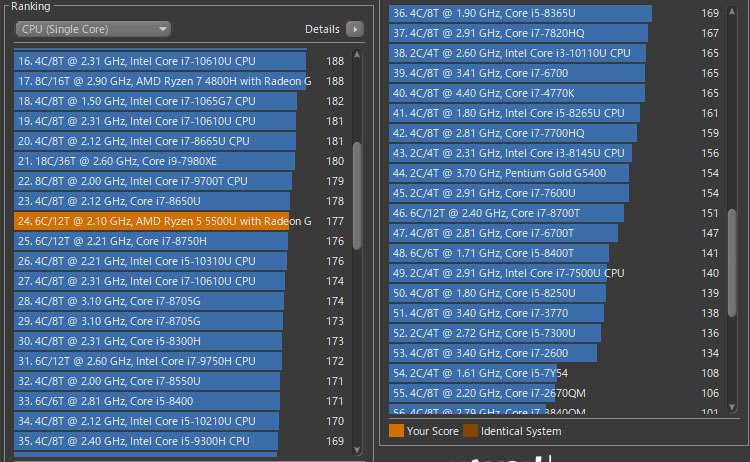
Task: Select the Core i7-8750H entry scoring 176
Action: coord(152,241)
